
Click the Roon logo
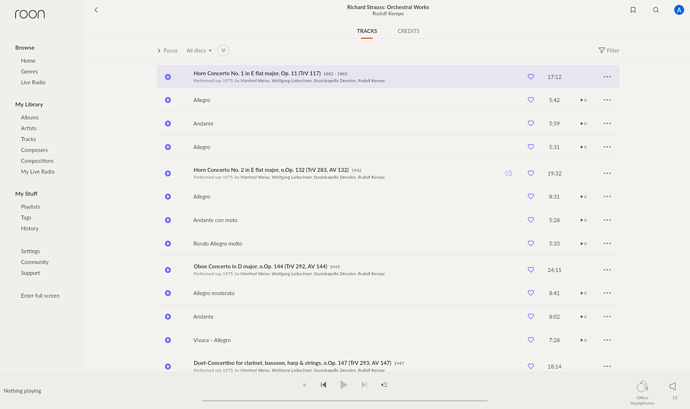30,14
